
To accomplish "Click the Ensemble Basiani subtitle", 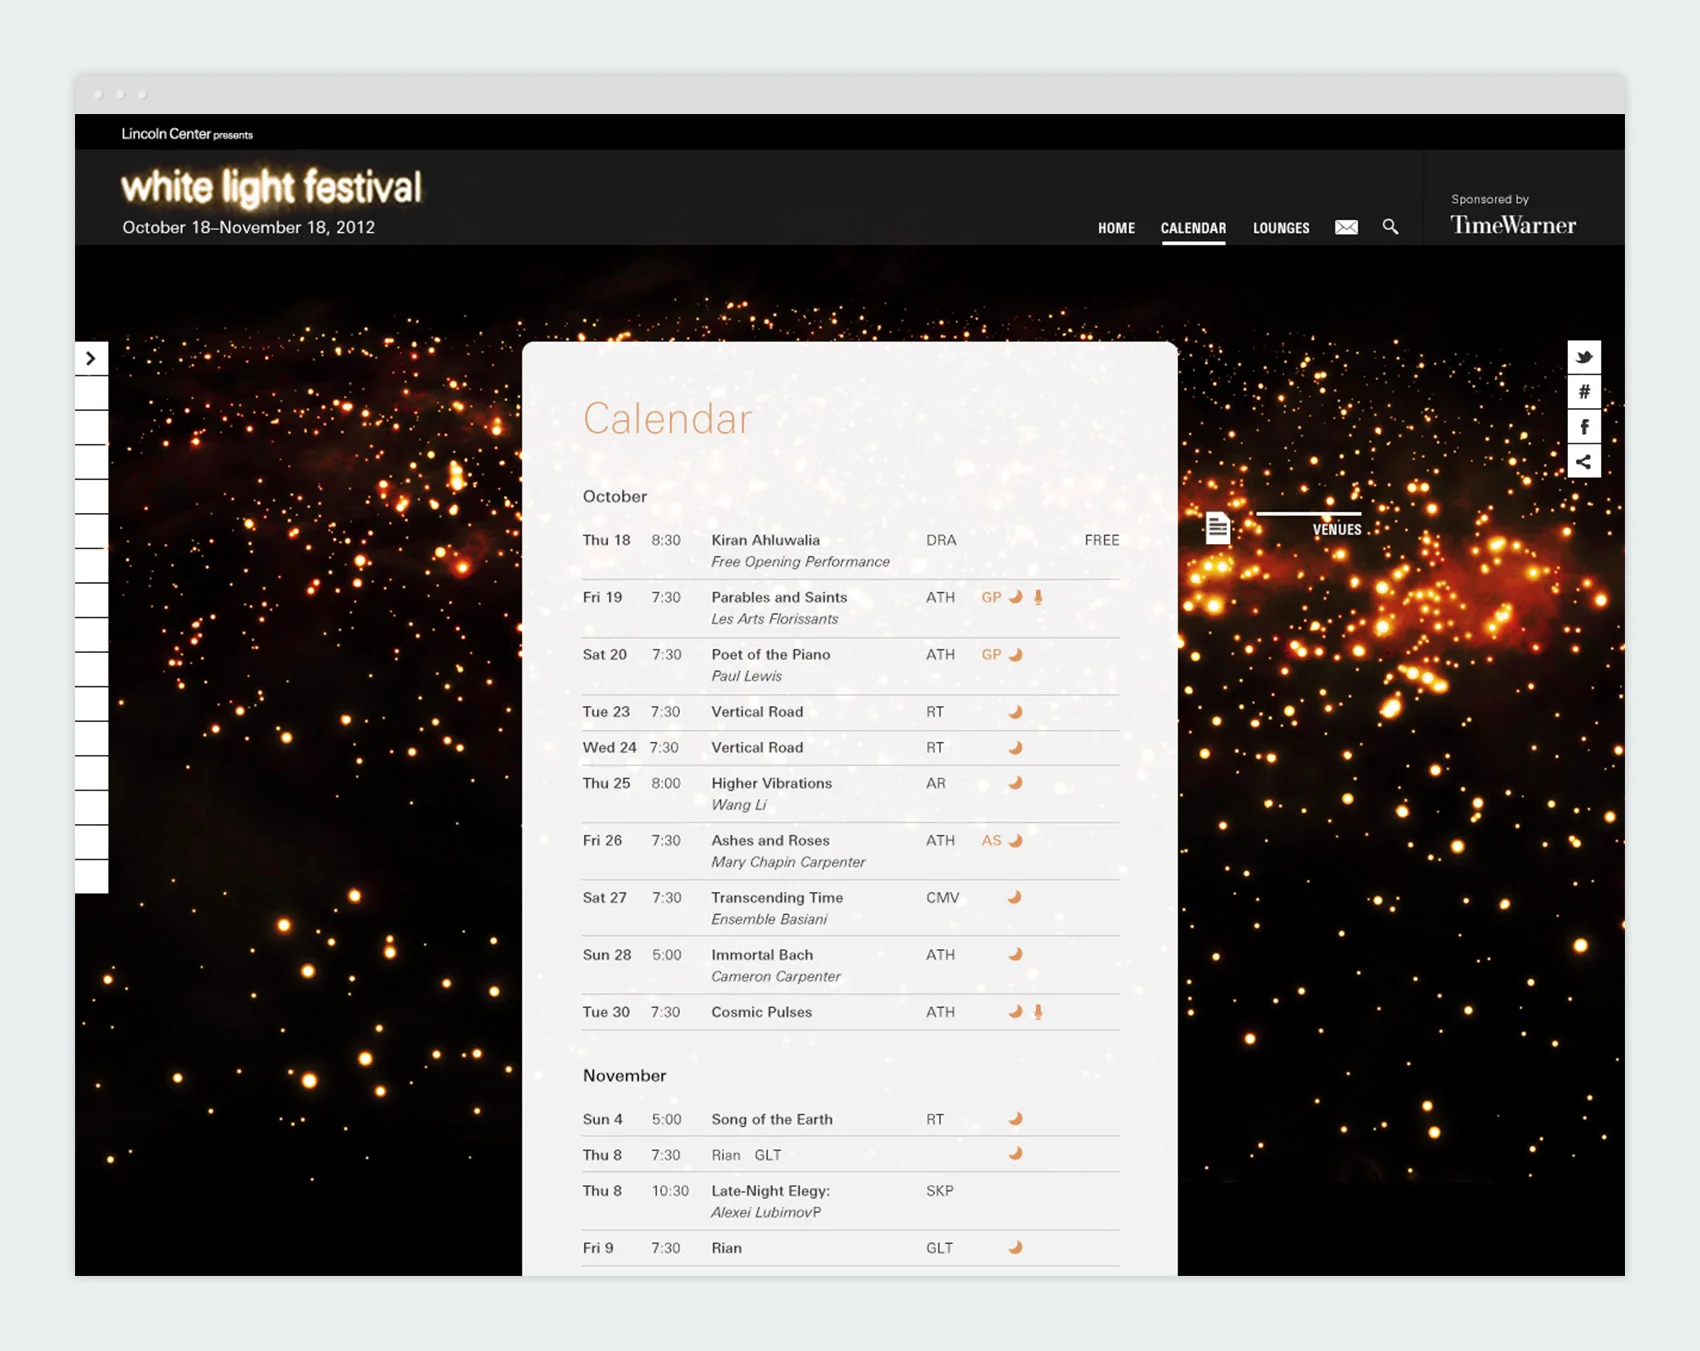I will (x=769, y=919).
